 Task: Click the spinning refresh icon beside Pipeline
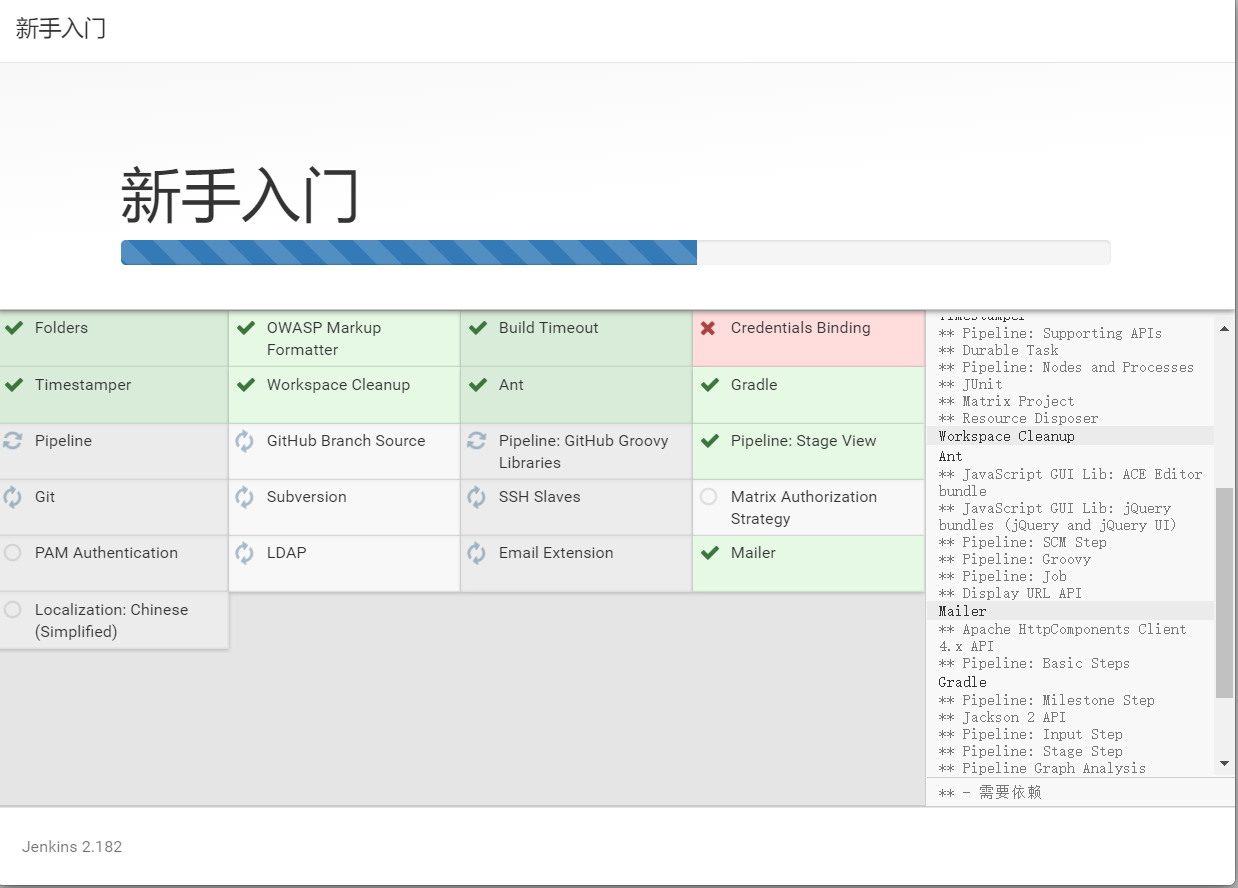[13, 441]
